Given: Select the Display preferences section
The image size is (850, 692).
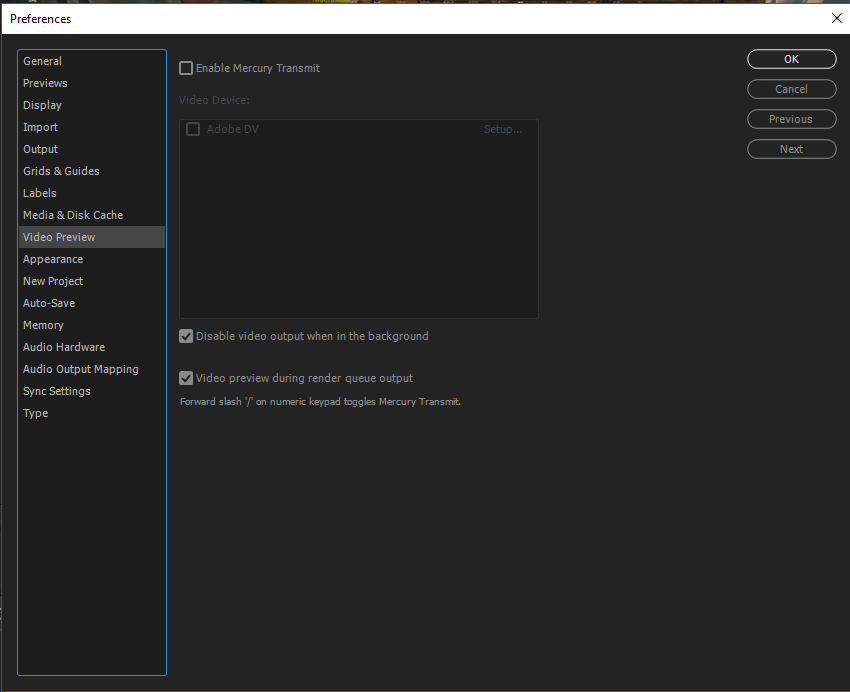Looking at the screenshot, I should tap(42, 105).
